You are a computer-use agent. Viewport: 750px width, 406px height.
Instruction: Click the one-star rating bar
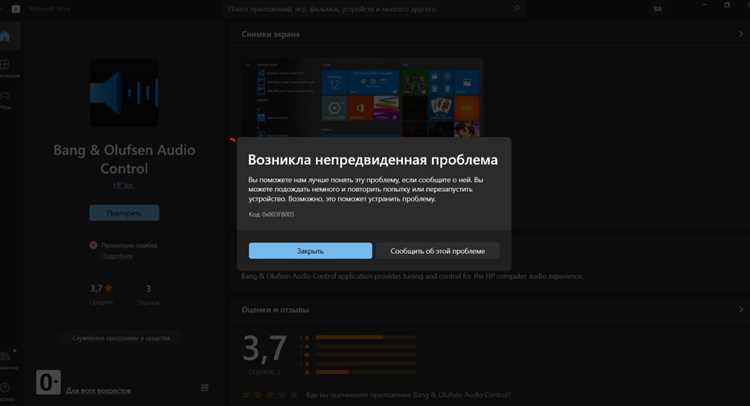[365, 372]
